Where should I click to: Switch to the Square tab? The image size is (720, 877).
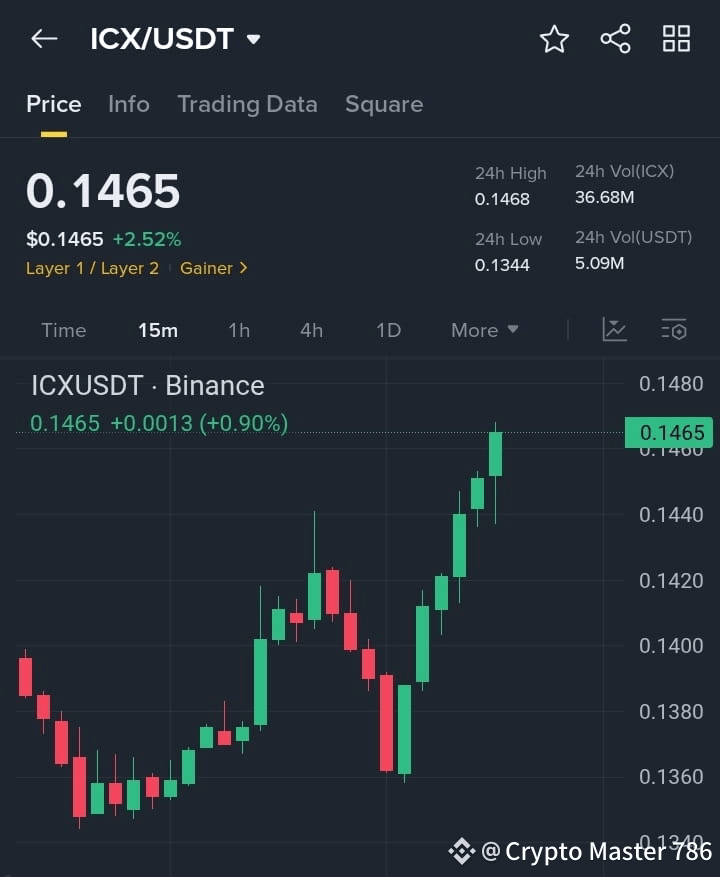pos(384,104)
